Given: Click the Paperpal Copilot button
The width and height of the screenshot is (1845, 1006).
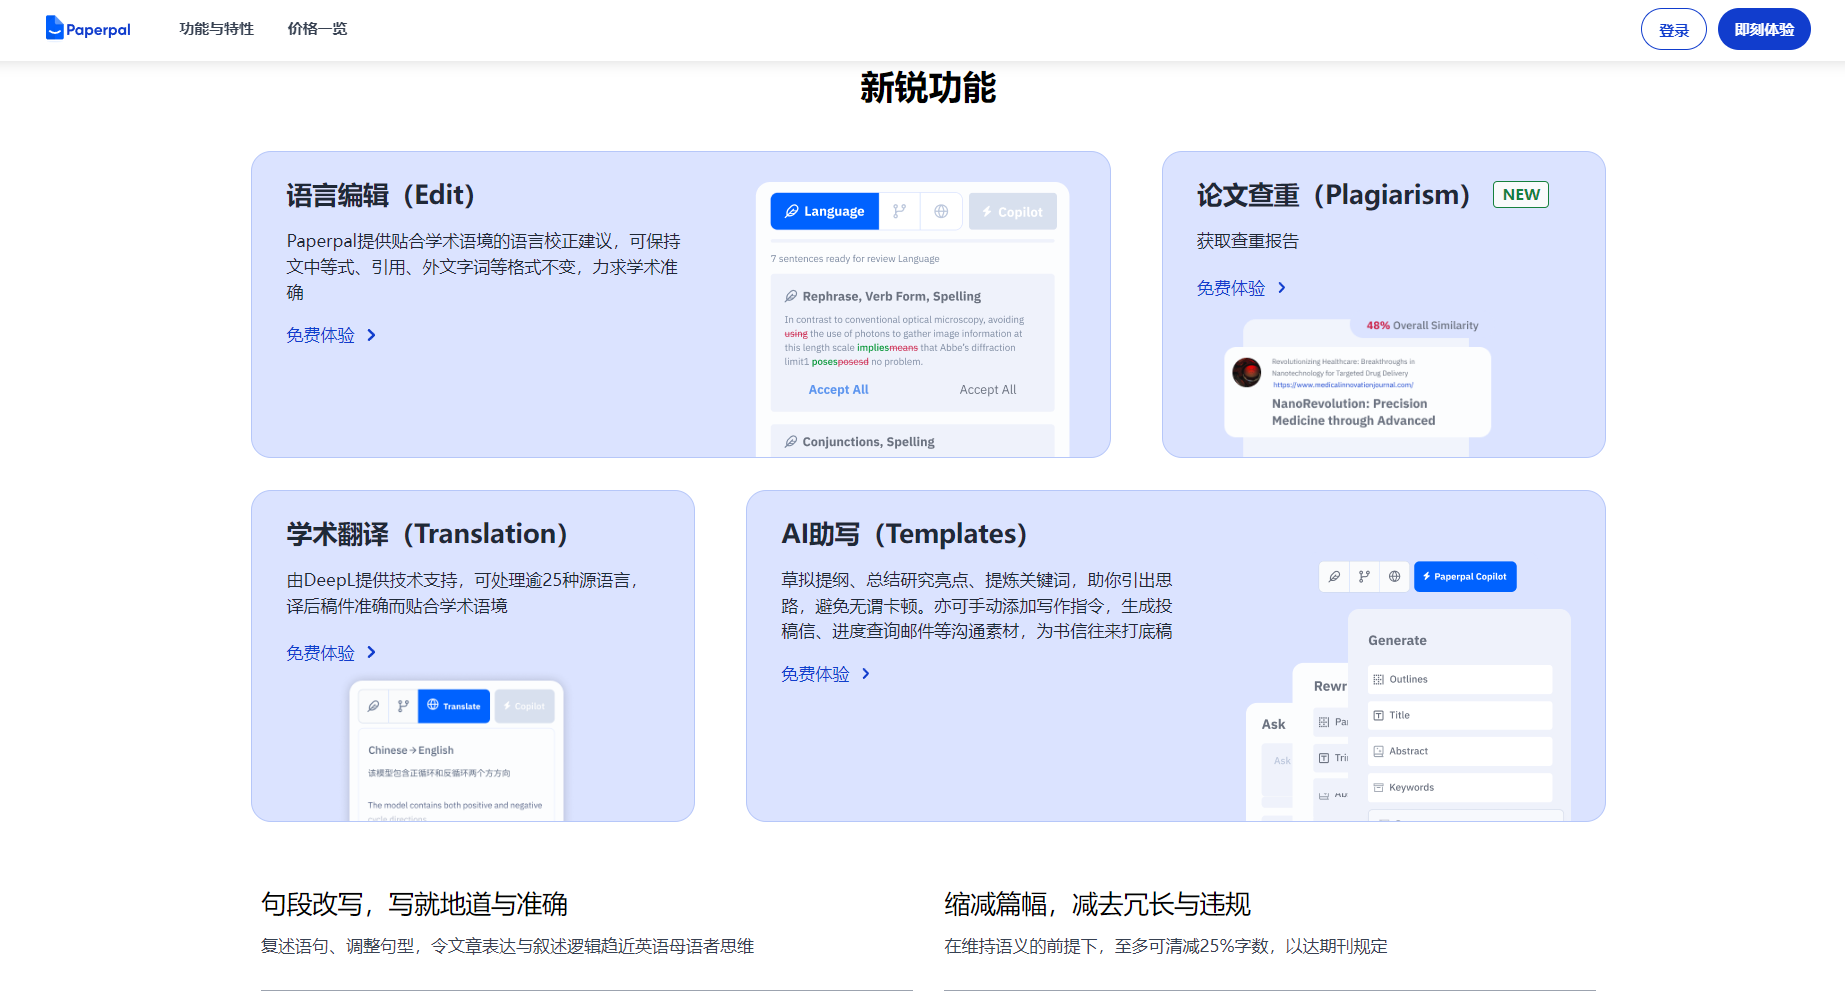Looking at the screenshot, I should (1465, 576).
